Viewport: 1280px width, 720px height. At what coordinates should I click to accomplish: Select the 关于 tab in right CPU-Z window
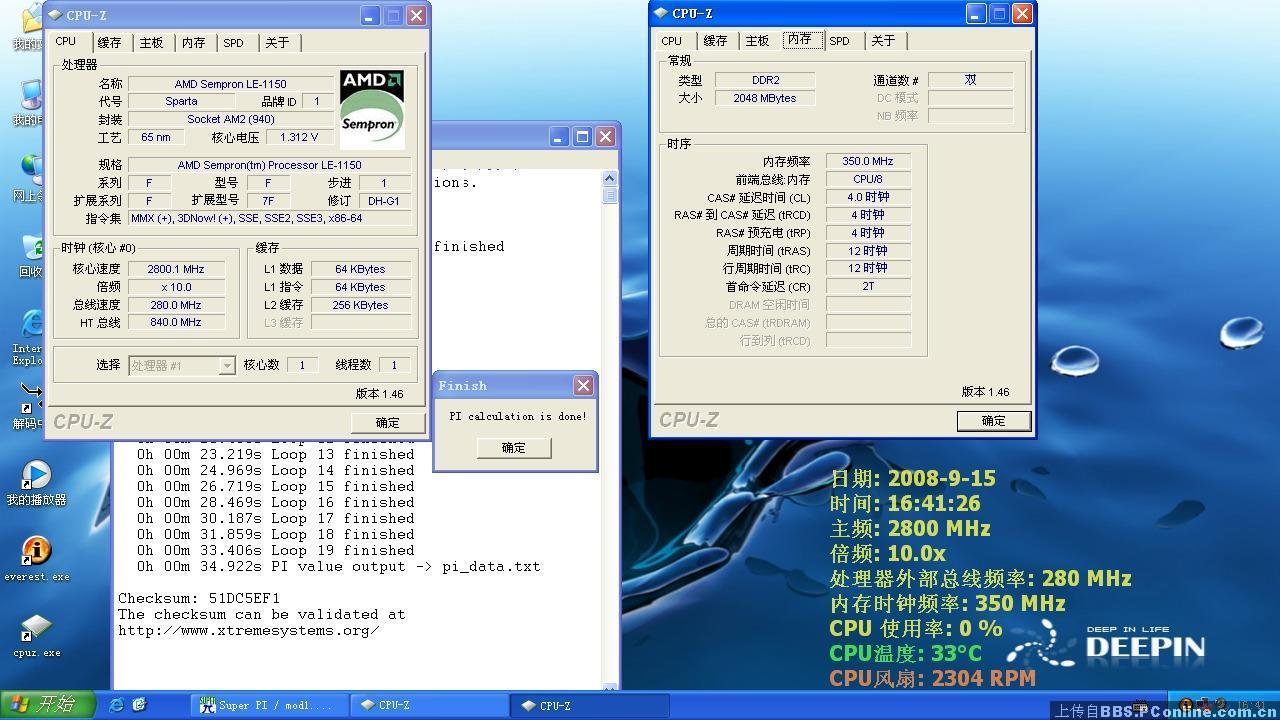coord(883,41)
